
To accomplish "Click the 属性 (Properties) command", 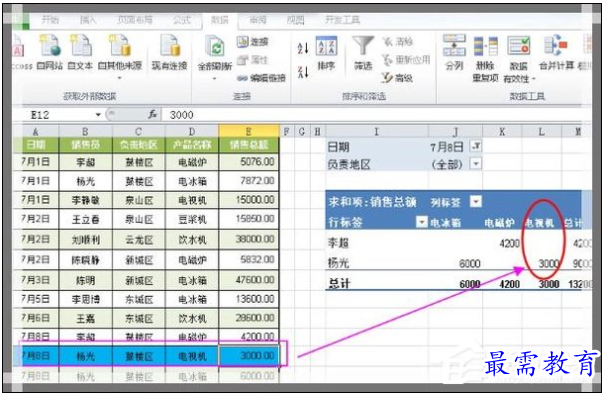I will click(x=253, y=60).
